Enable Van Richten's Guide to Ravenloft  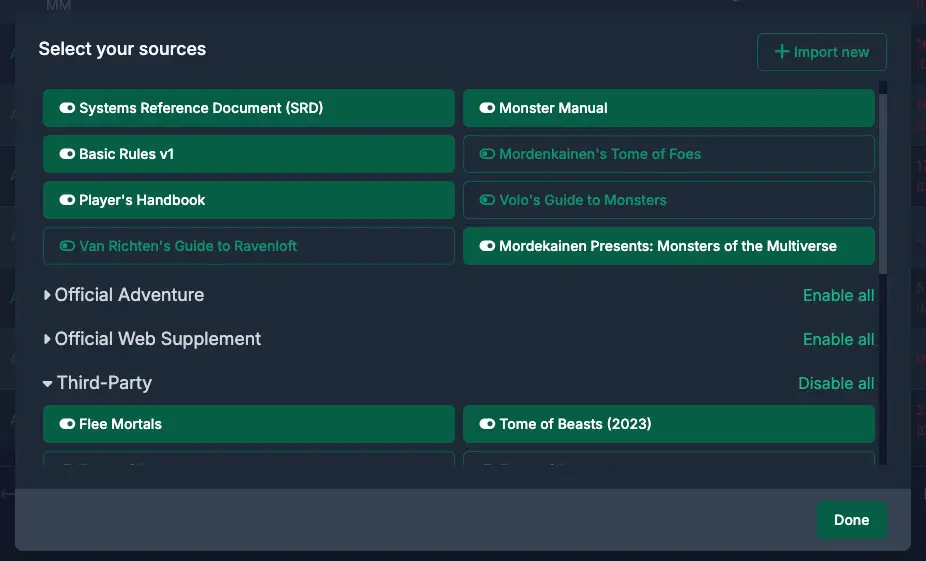pos(249,246)
